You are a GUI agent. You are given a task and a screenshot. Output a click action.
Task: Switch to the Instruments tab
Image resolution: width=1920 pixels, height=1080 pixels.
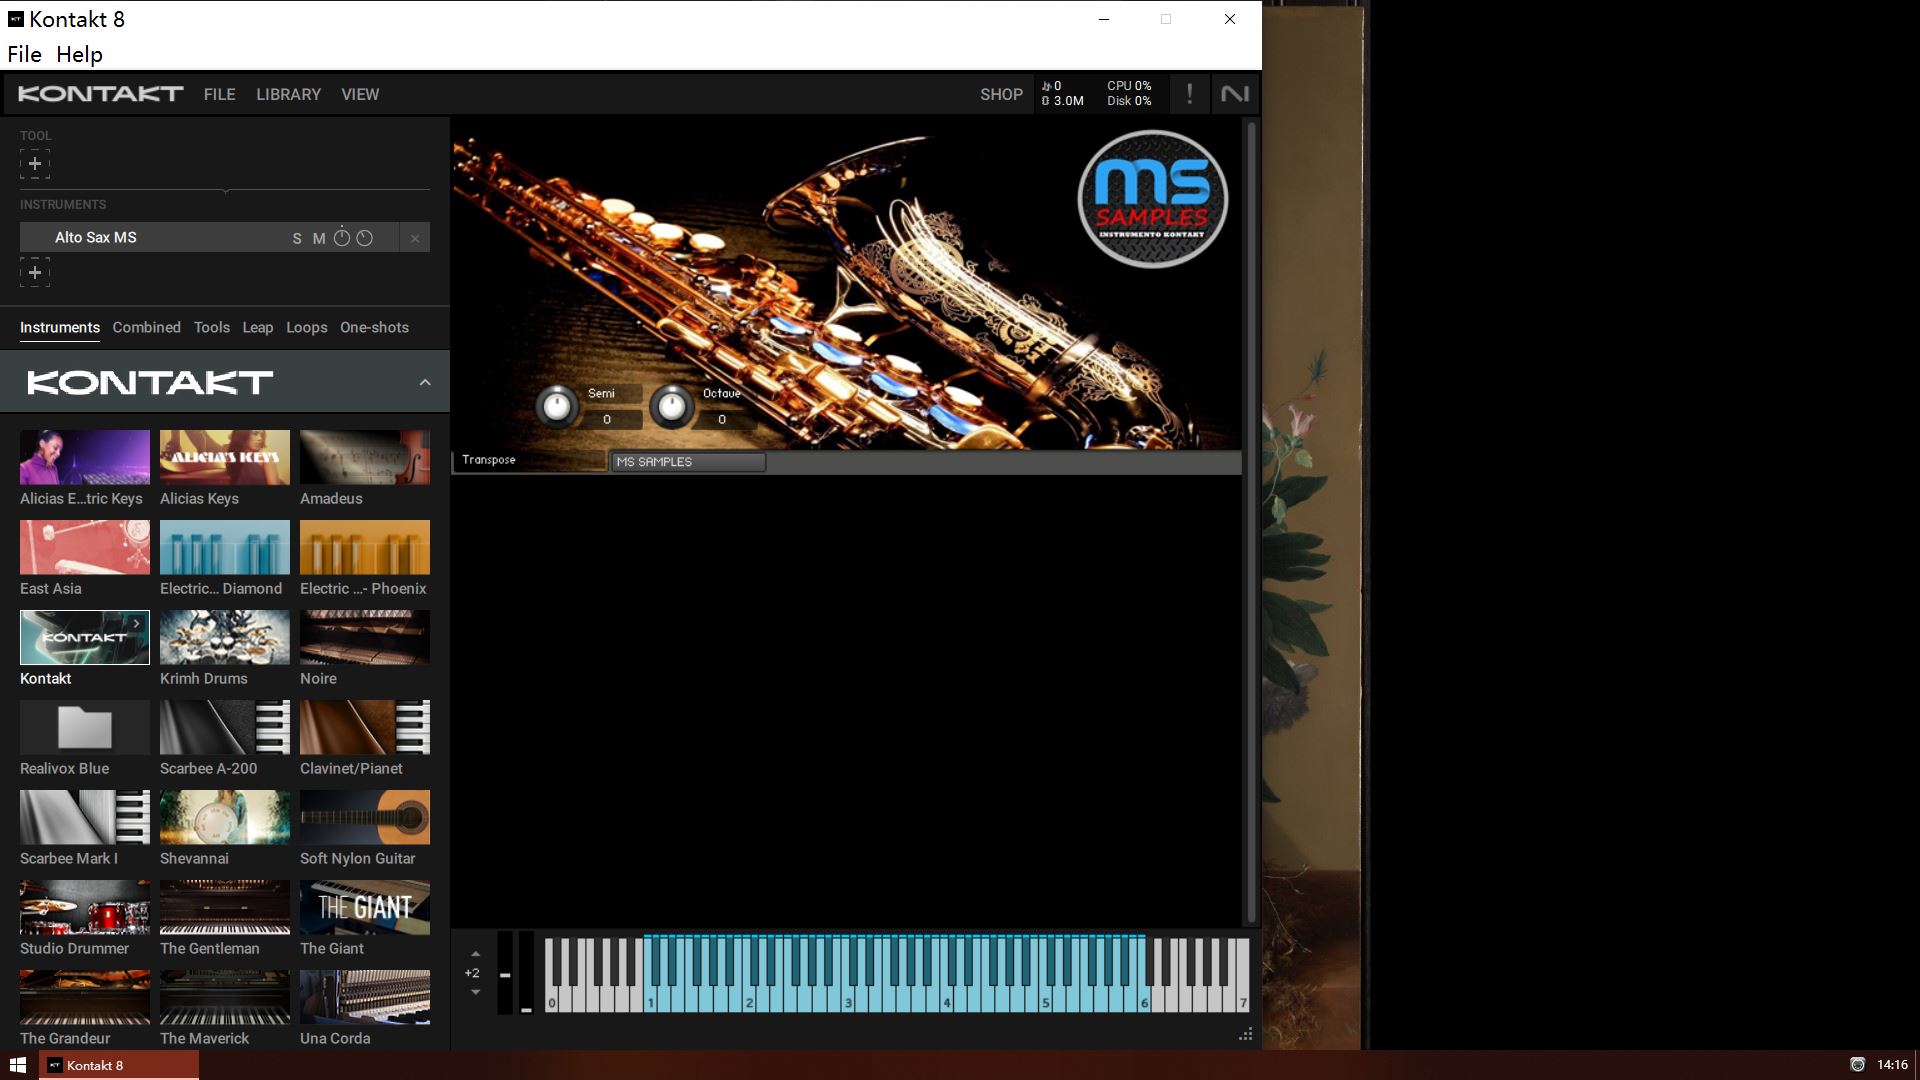(60, 327)
